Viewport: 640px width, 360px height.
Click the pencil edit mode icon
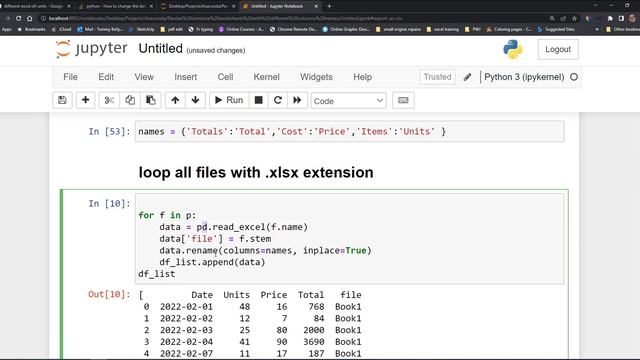(x=467, y=77)
